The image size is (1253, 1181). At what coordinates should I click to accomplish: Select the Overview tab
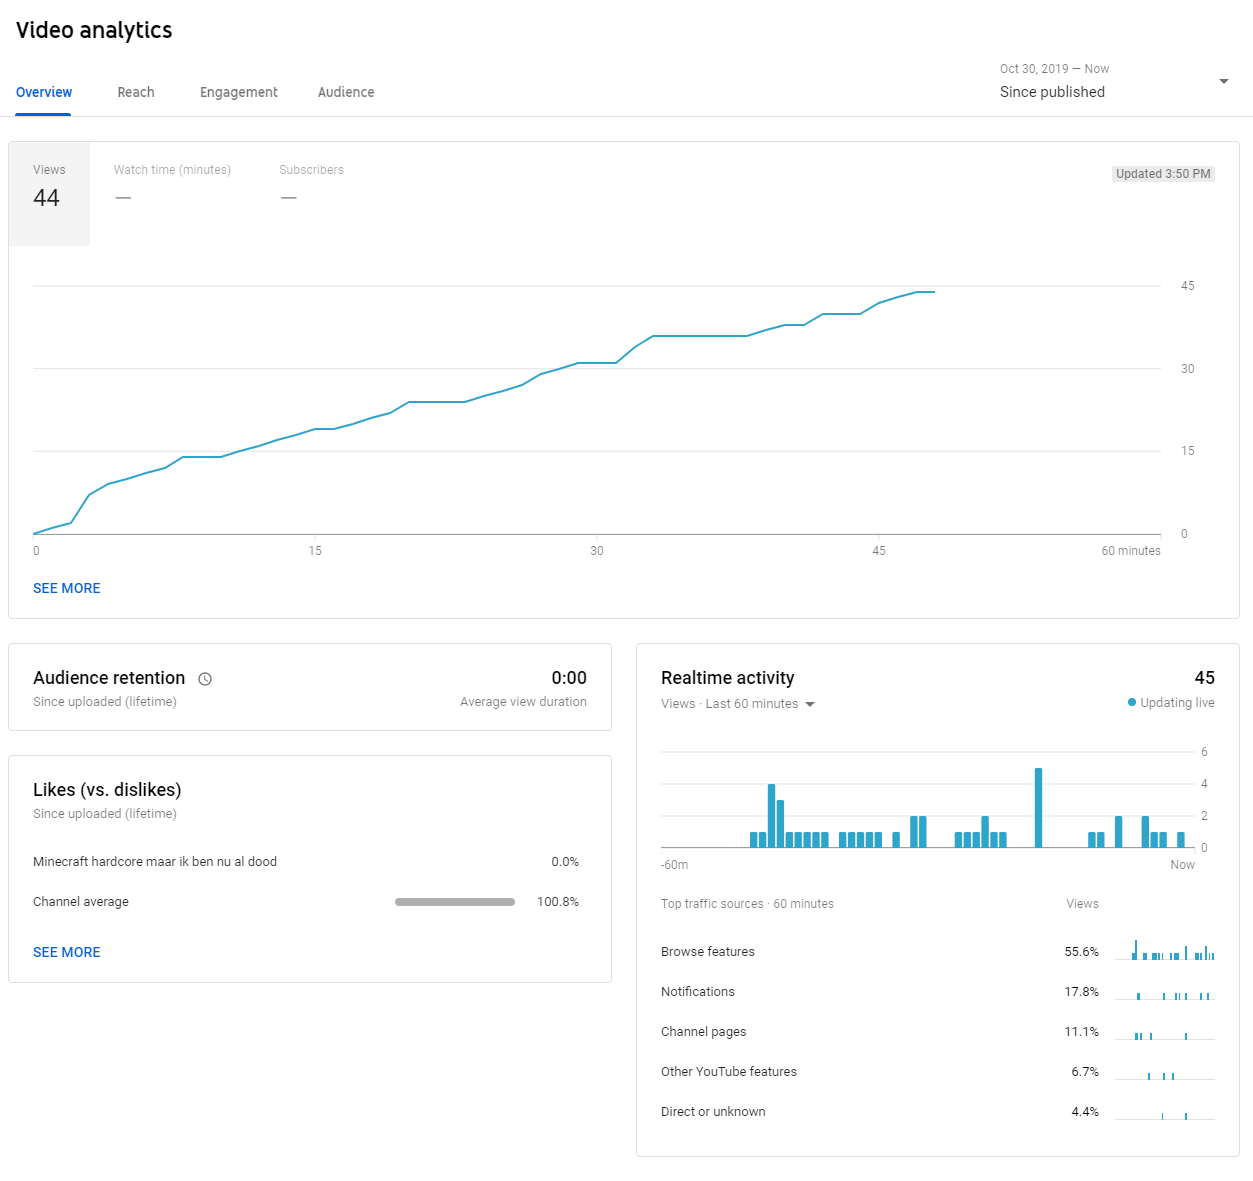tap(44, 92)
